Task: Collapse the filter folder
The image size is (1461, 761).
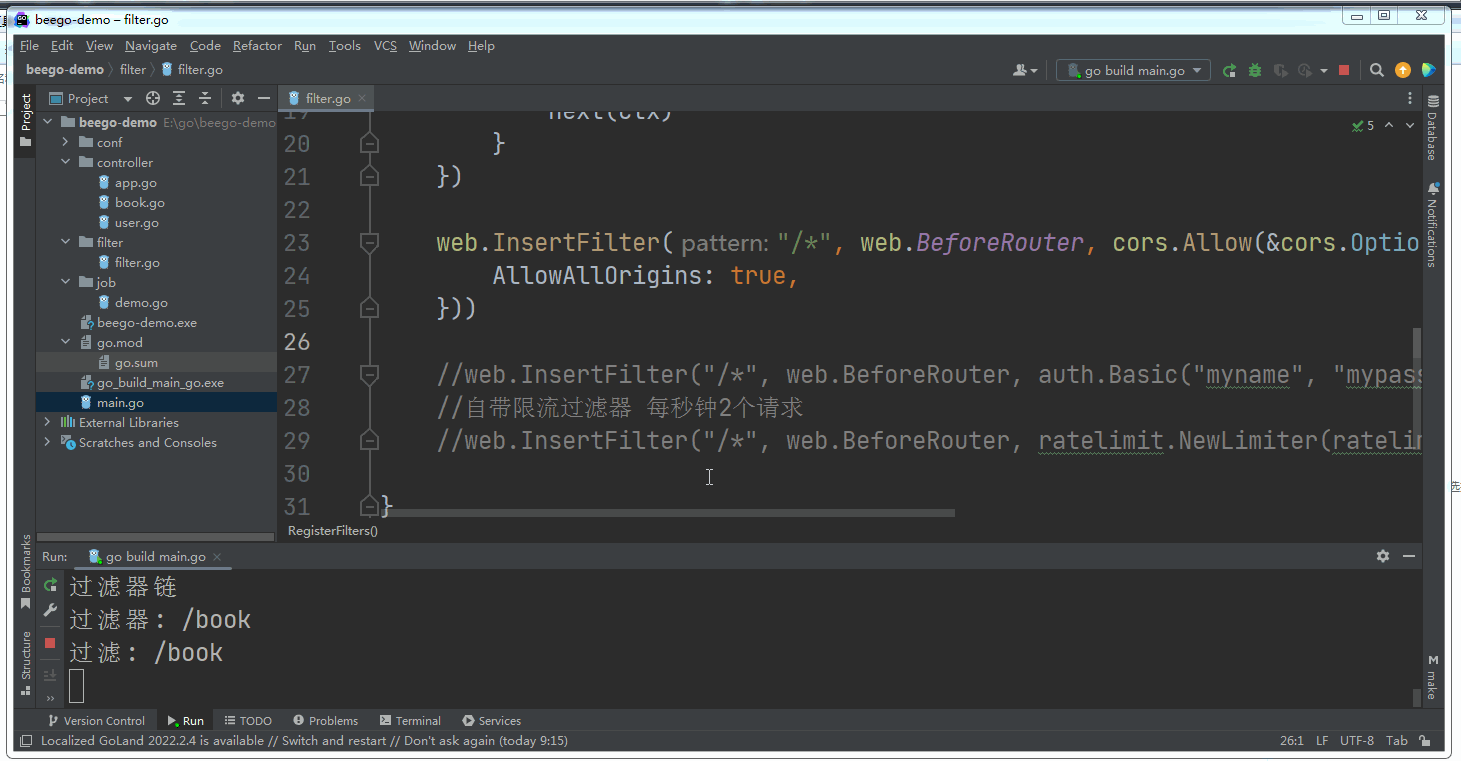Action: [x=65, y=242]
